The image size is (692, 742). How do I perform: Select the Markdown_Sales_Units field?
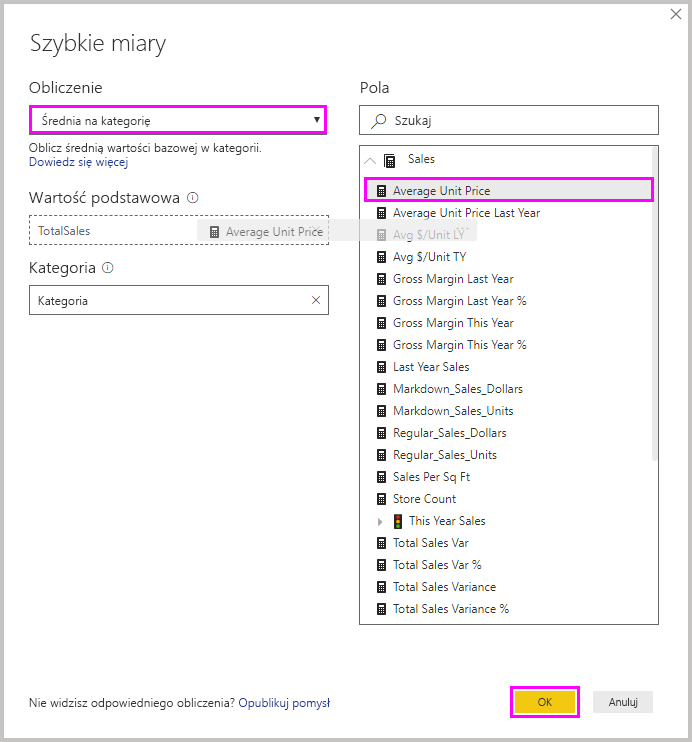(x=453, y=411)
